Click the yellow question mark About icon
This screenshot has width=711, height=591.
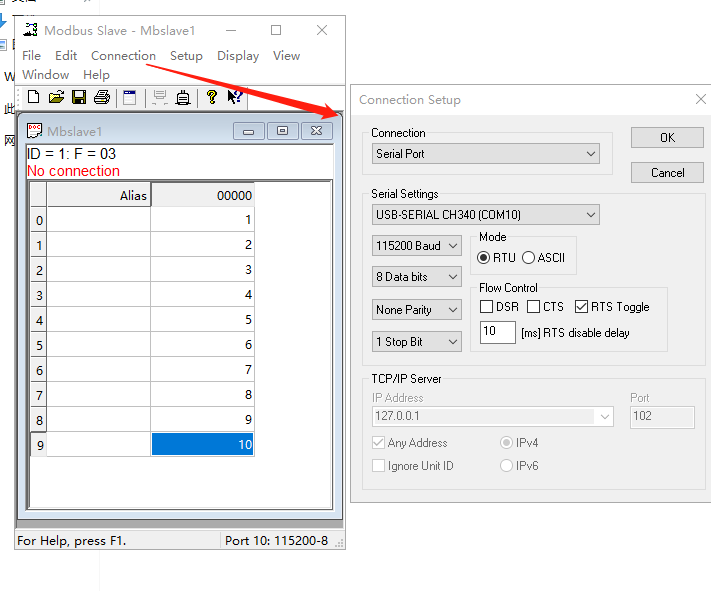click(x=211, y=97)
